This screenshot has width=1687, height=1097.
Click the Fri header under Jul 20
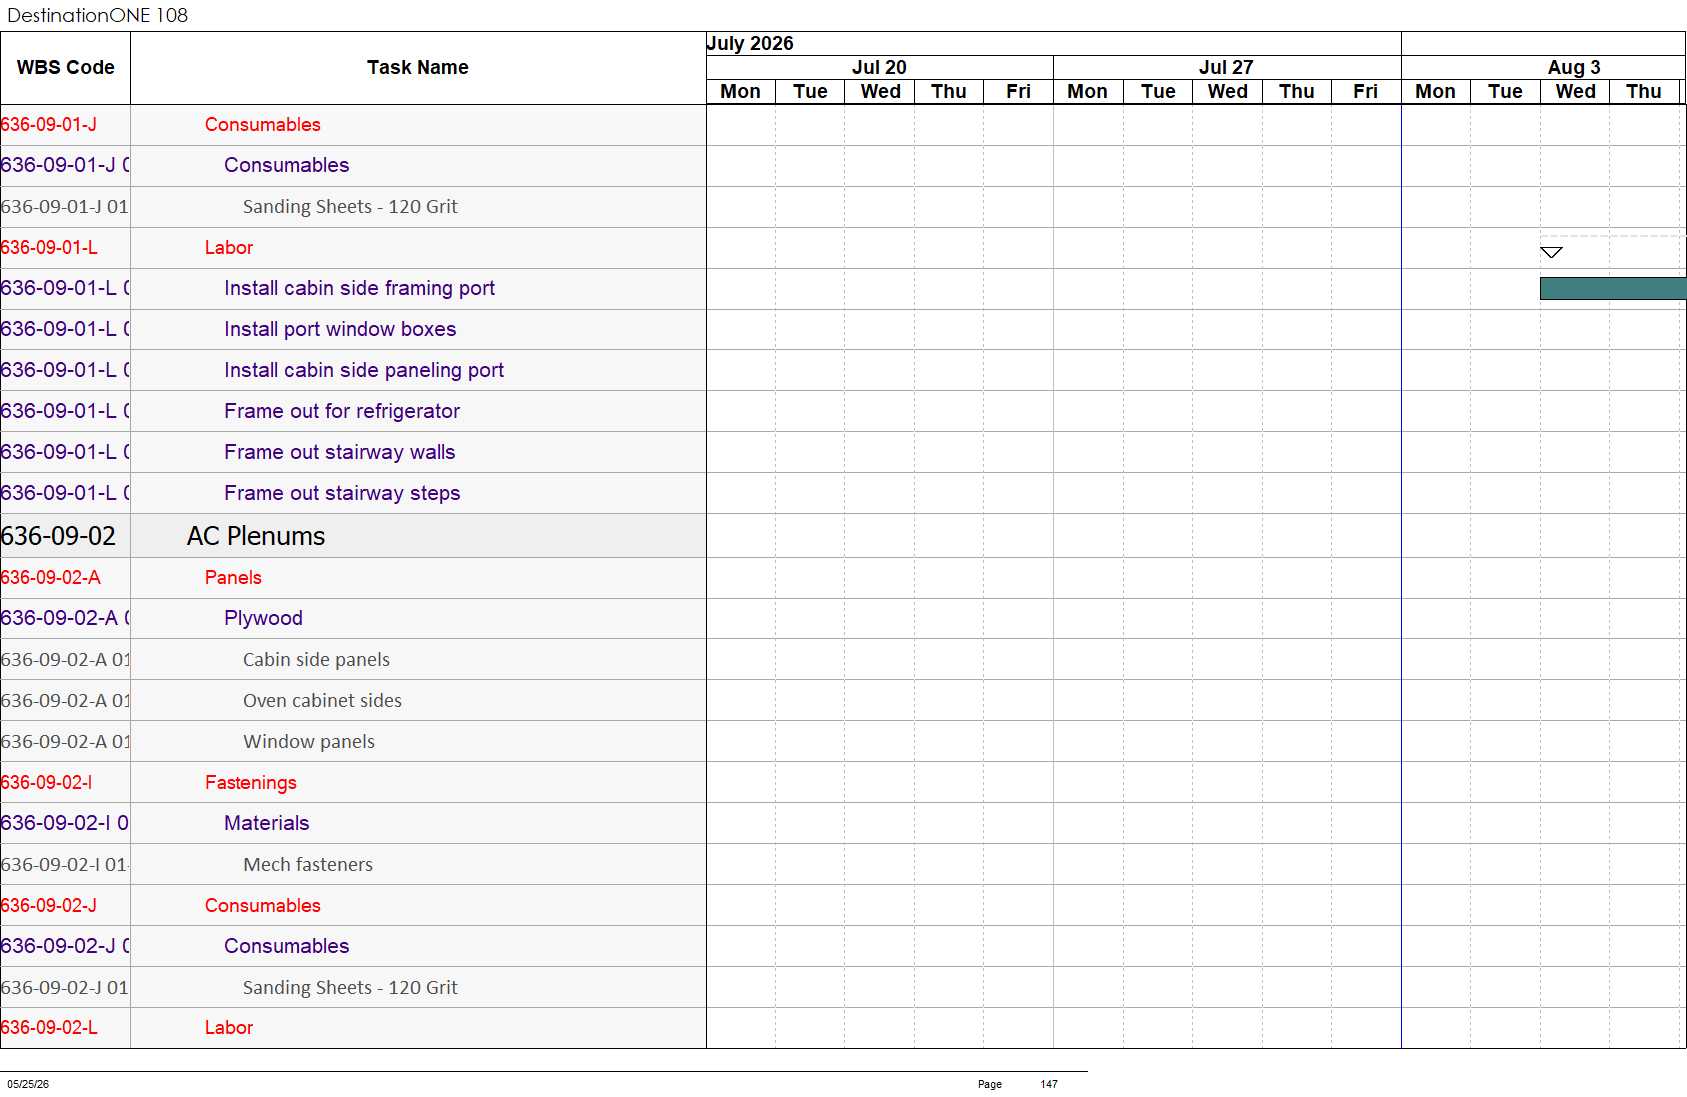(1018, 91)
